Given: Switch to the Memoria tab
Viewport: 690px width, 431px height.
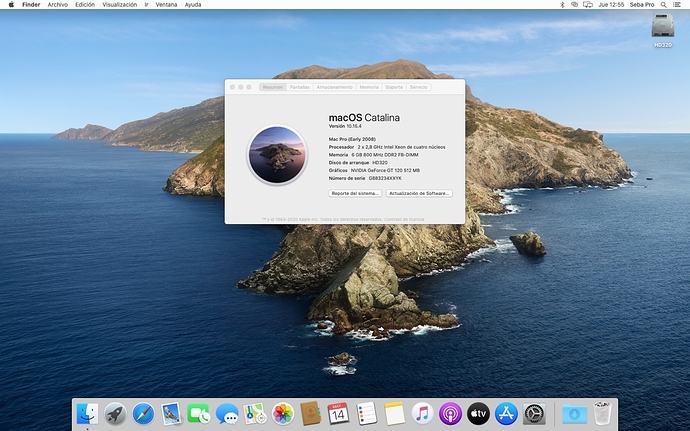Looking at the screenshot, I should (369, 87).
